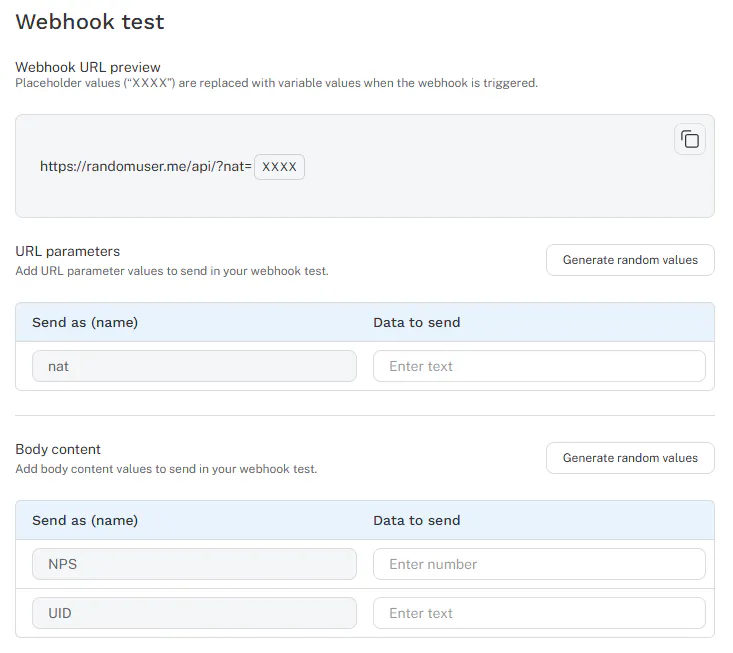This screenshot has width=733, height=653.
Task: Focus the Enter number field for NPS
Action: tap(539, 564)
